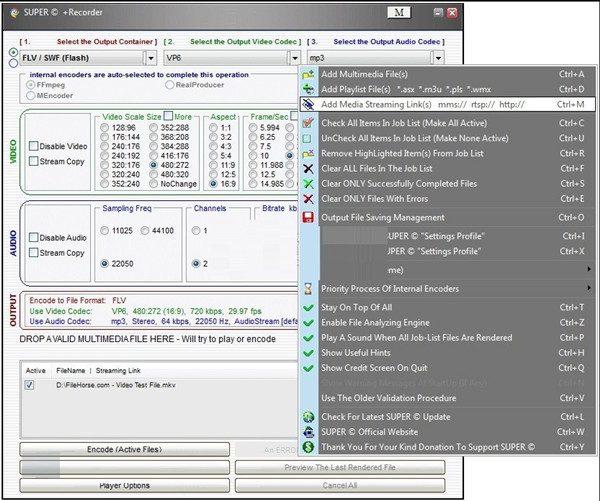Click Add Multimedia File(s) icon
The height and width of the screenshot is (501, 600).
point(309,74)
